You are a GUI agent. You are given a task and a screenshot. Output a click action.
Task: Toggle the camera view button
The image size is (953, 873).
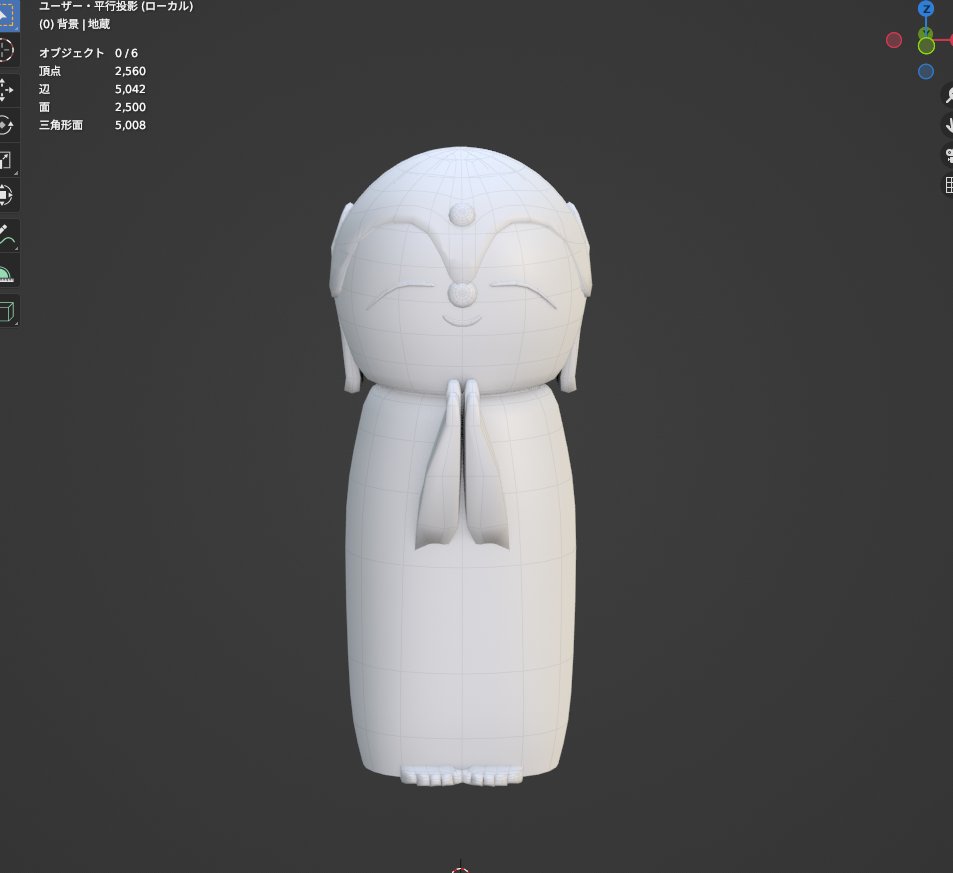pos(949,155)
